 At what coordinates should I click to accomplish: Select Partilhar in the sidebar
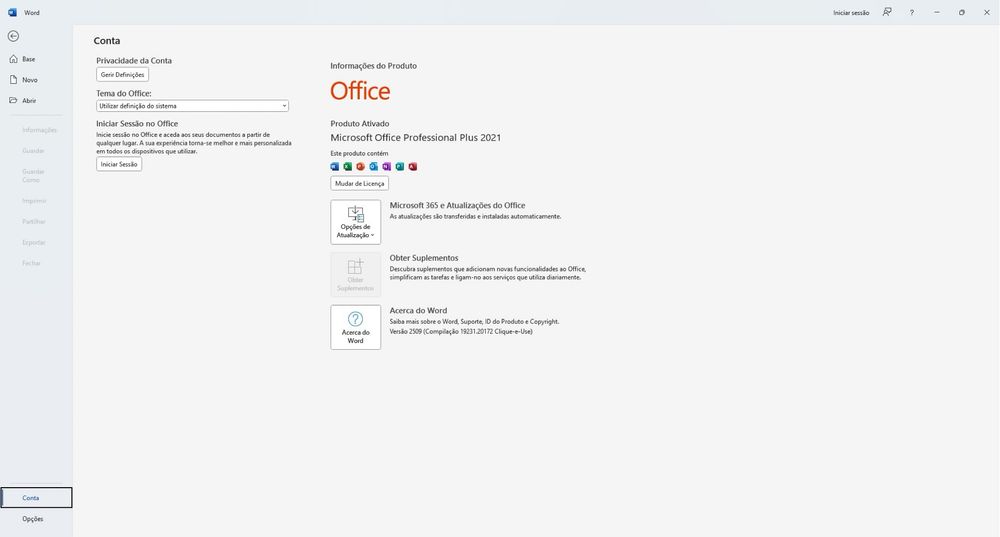pyautogui.click(x=36, y=222)
